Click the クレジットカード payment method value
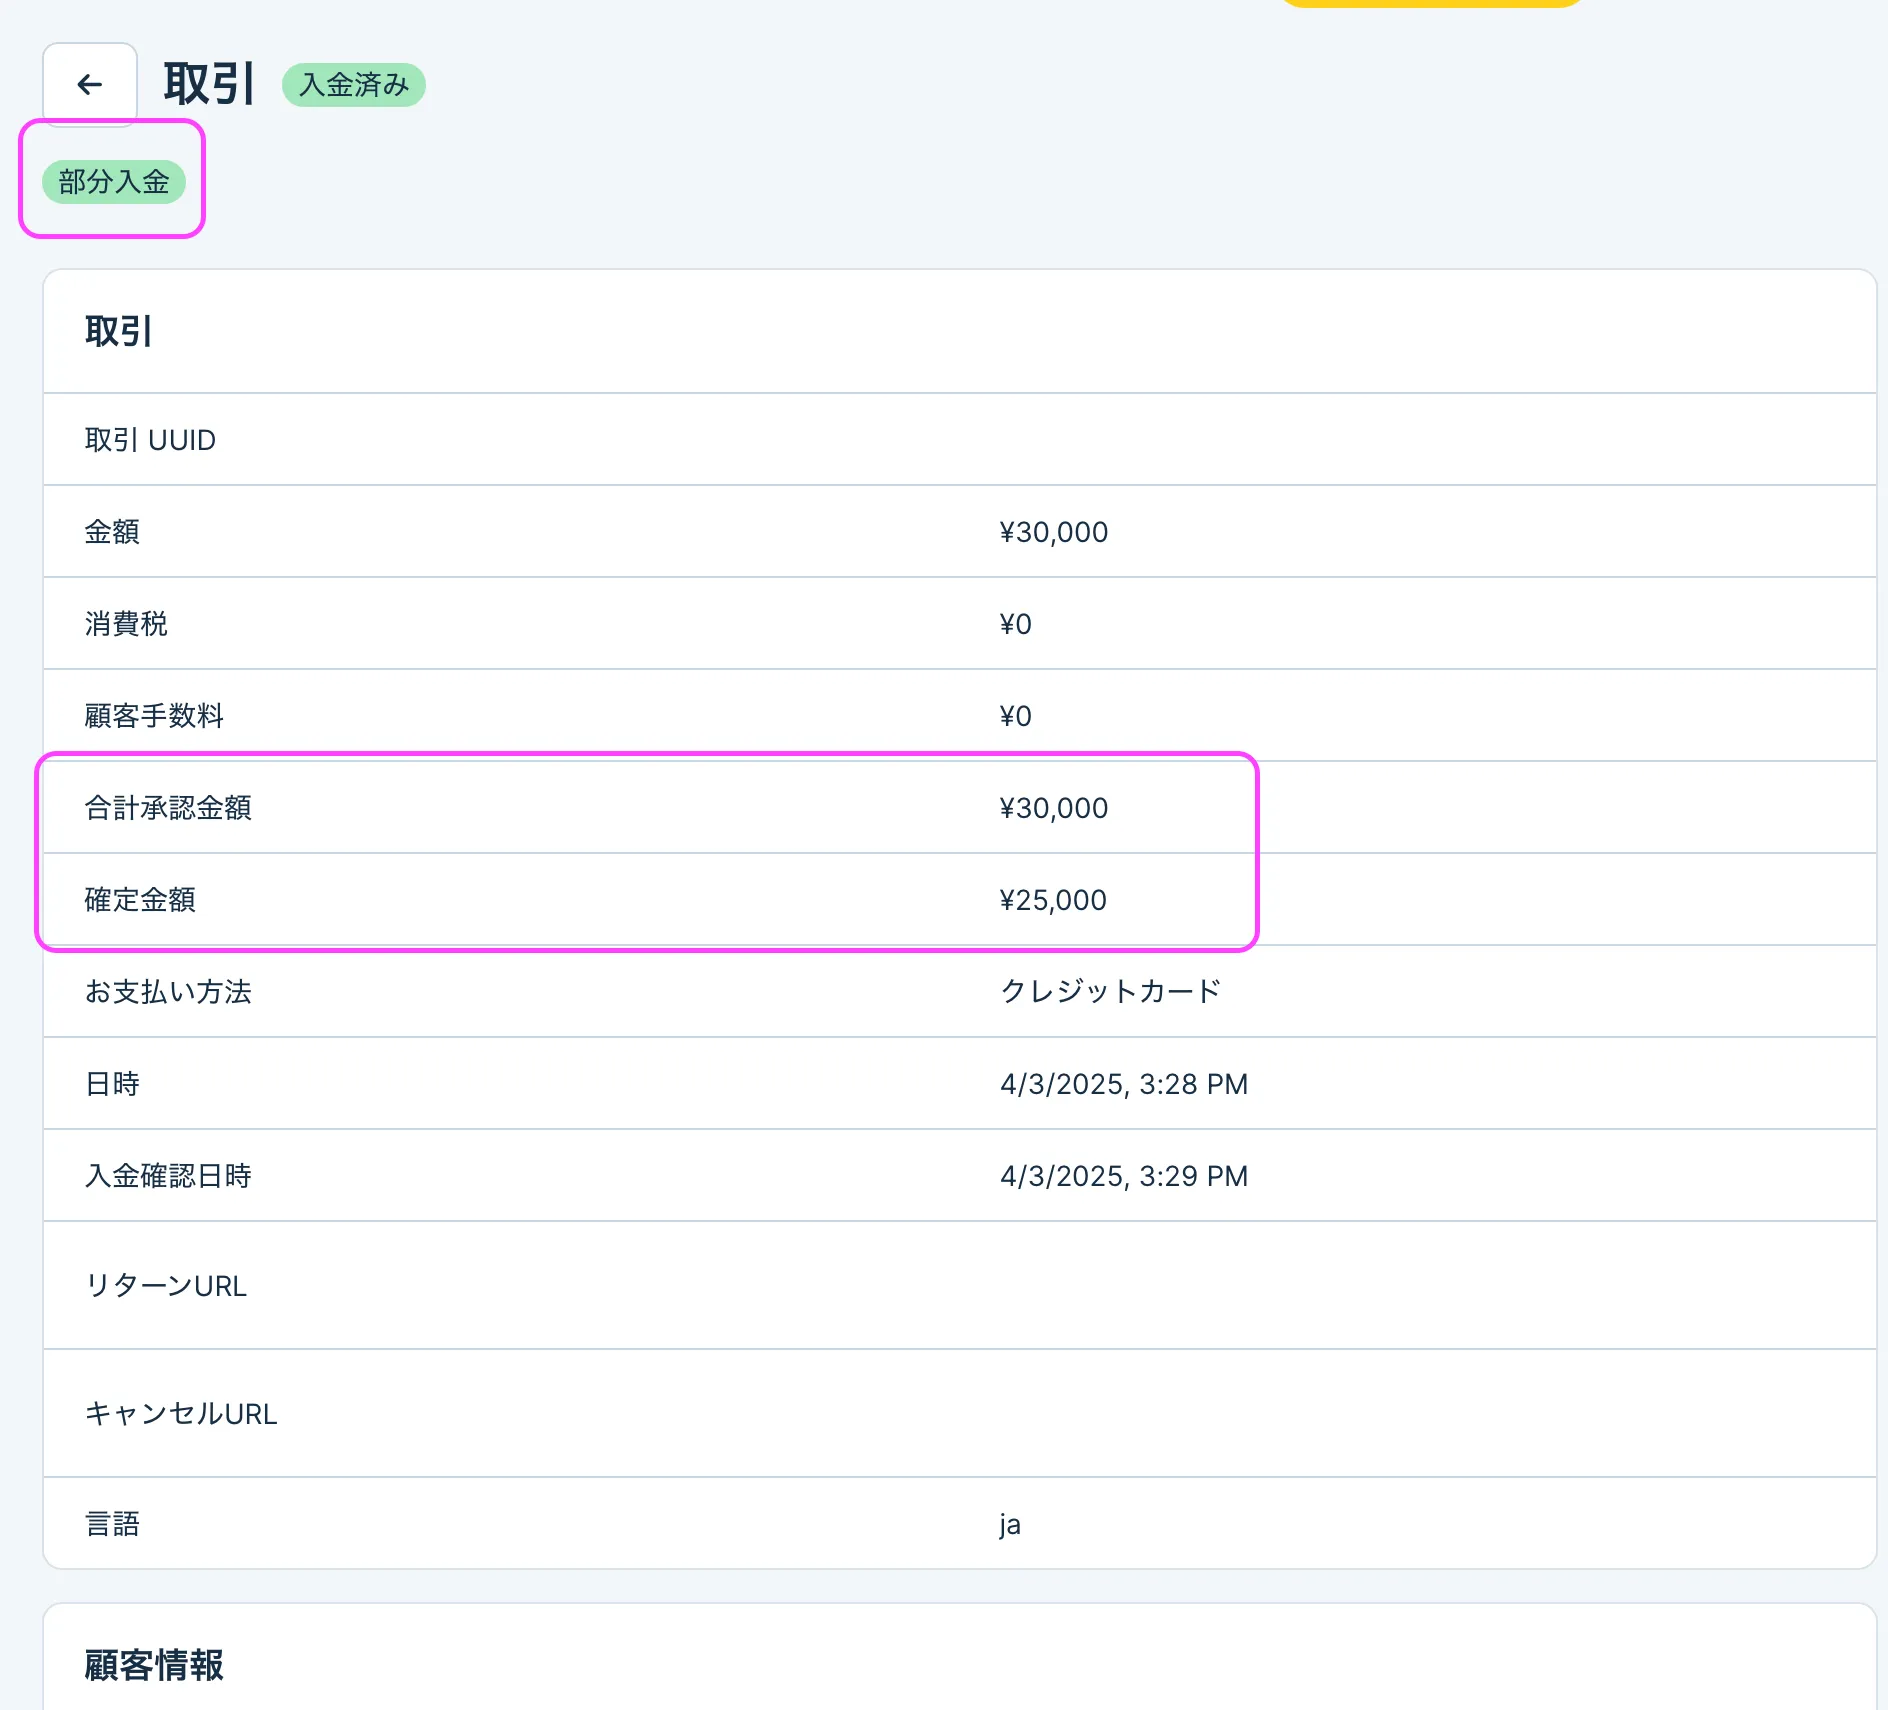 click(1110, 992)
